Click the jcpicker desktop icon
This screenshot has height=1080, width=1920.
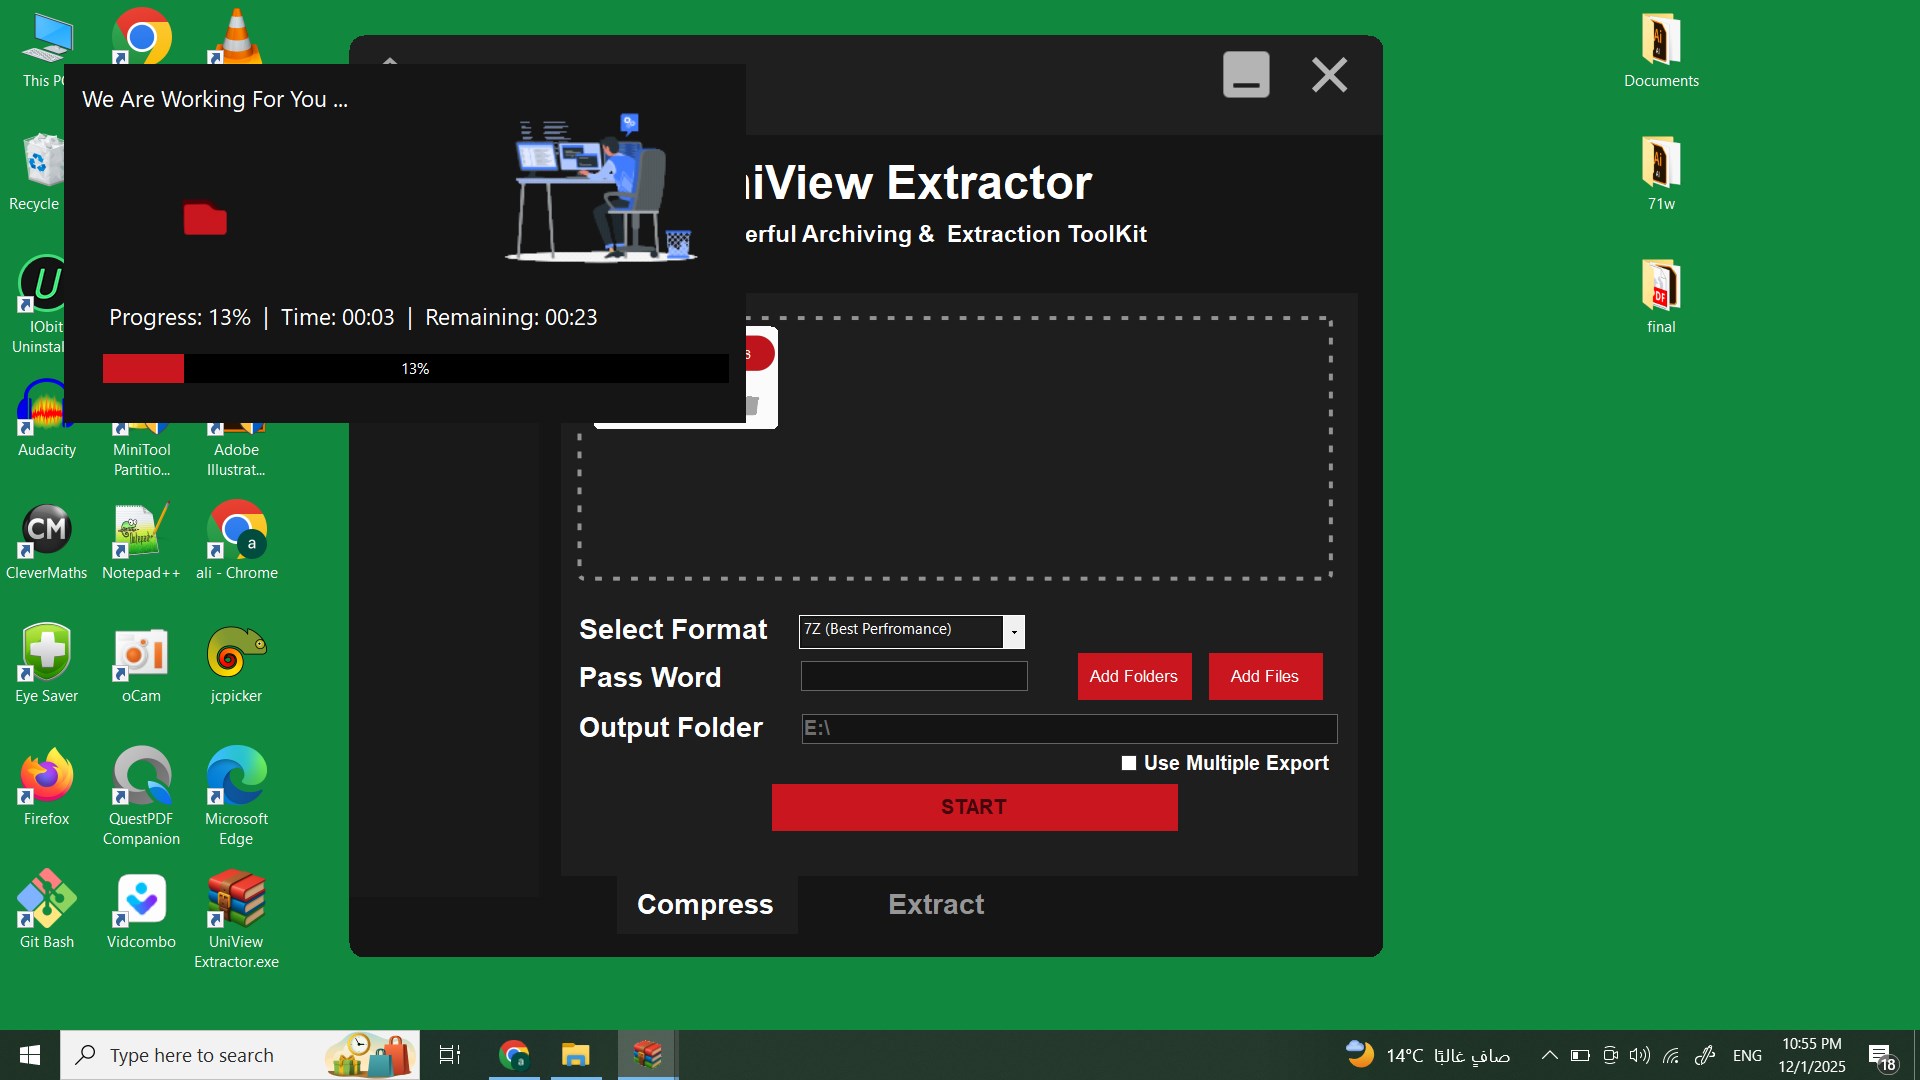coord(236,654)
